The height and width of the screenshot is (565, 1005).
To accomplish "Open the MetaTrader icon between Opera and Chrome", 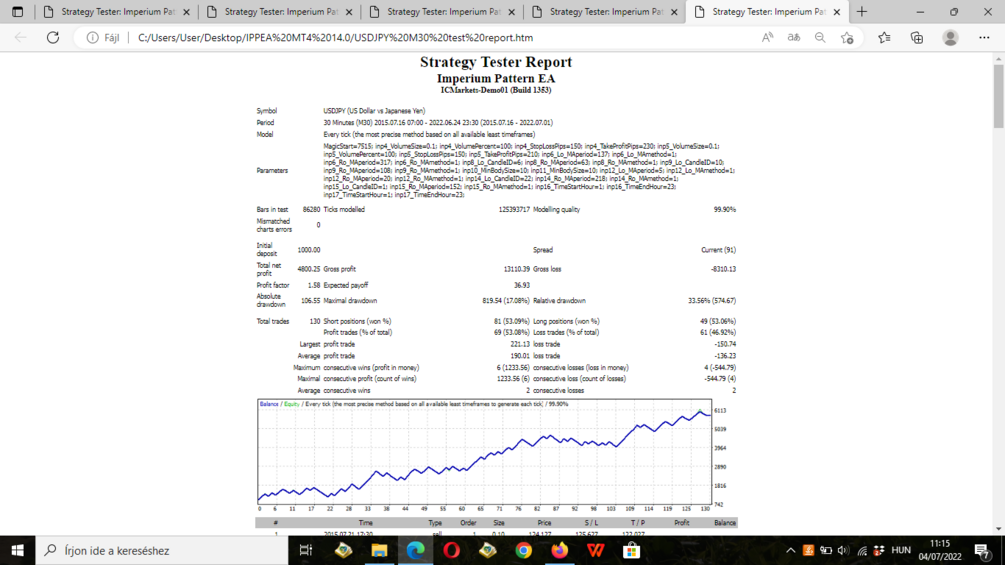I will 487,550.
